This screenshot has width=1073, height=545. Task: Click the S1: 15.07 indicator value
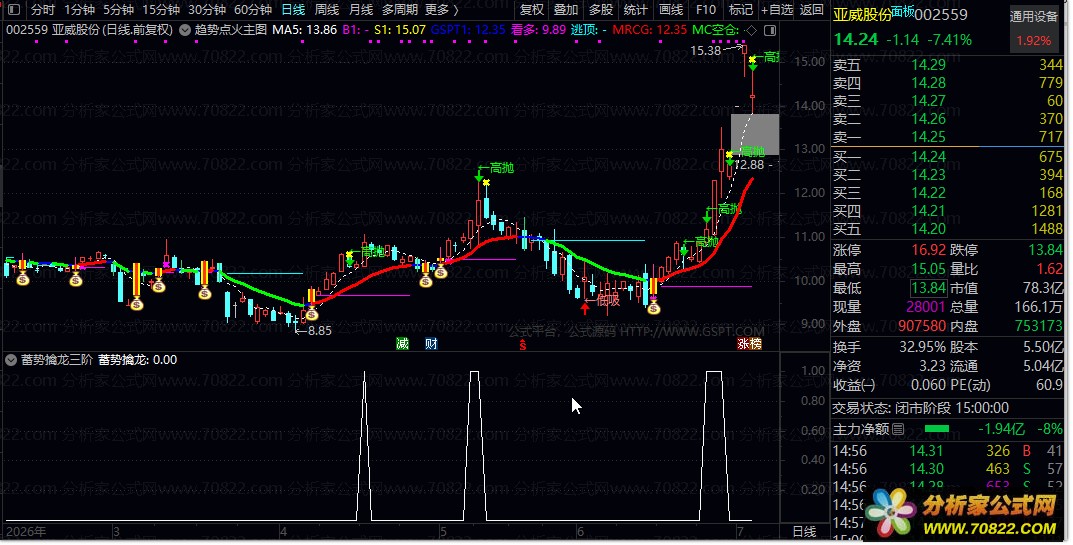pyautogui.click(x=400, y=30)
